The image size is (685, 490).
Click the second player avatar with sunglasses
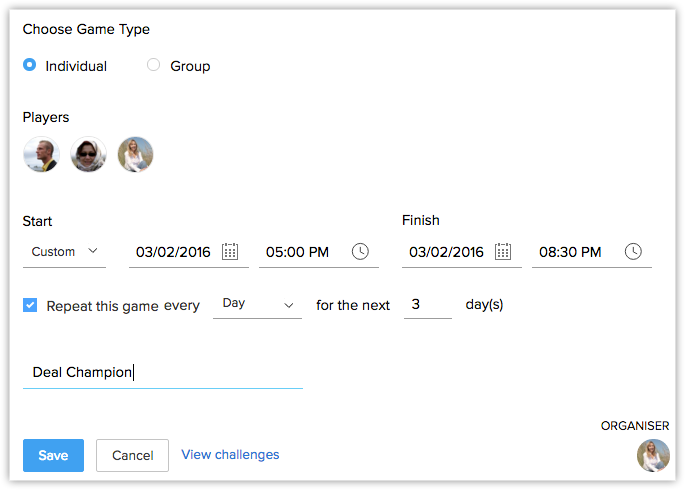click(89, 155)
